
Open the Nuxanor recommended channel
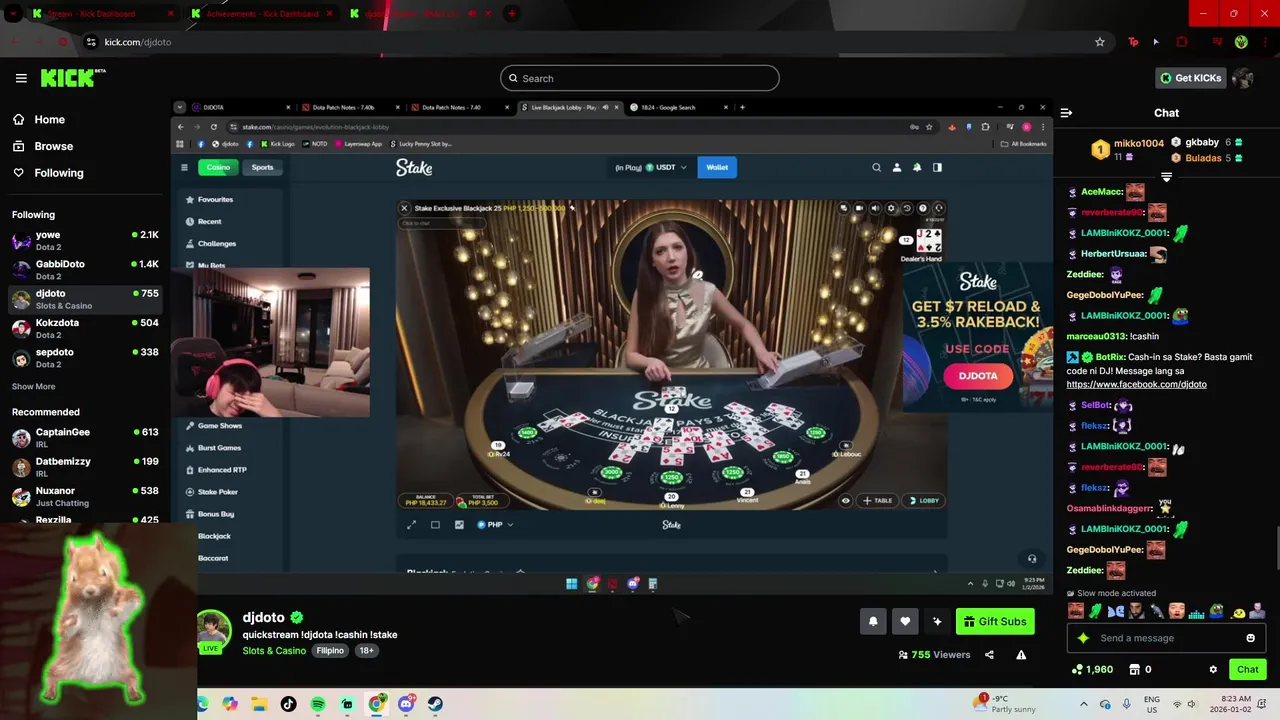click(86, 496)
